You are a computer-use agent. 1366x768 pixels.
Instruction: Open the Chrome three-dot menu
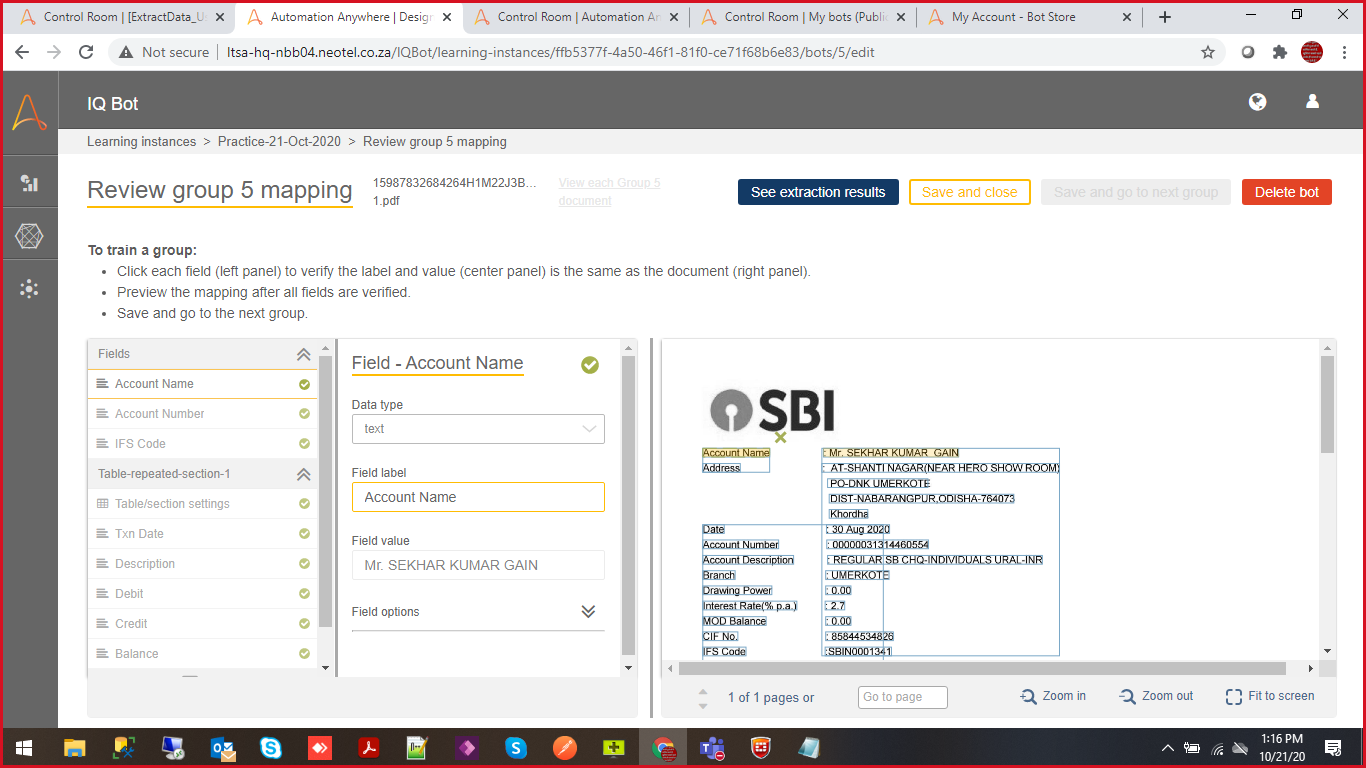click(1345, 52)
